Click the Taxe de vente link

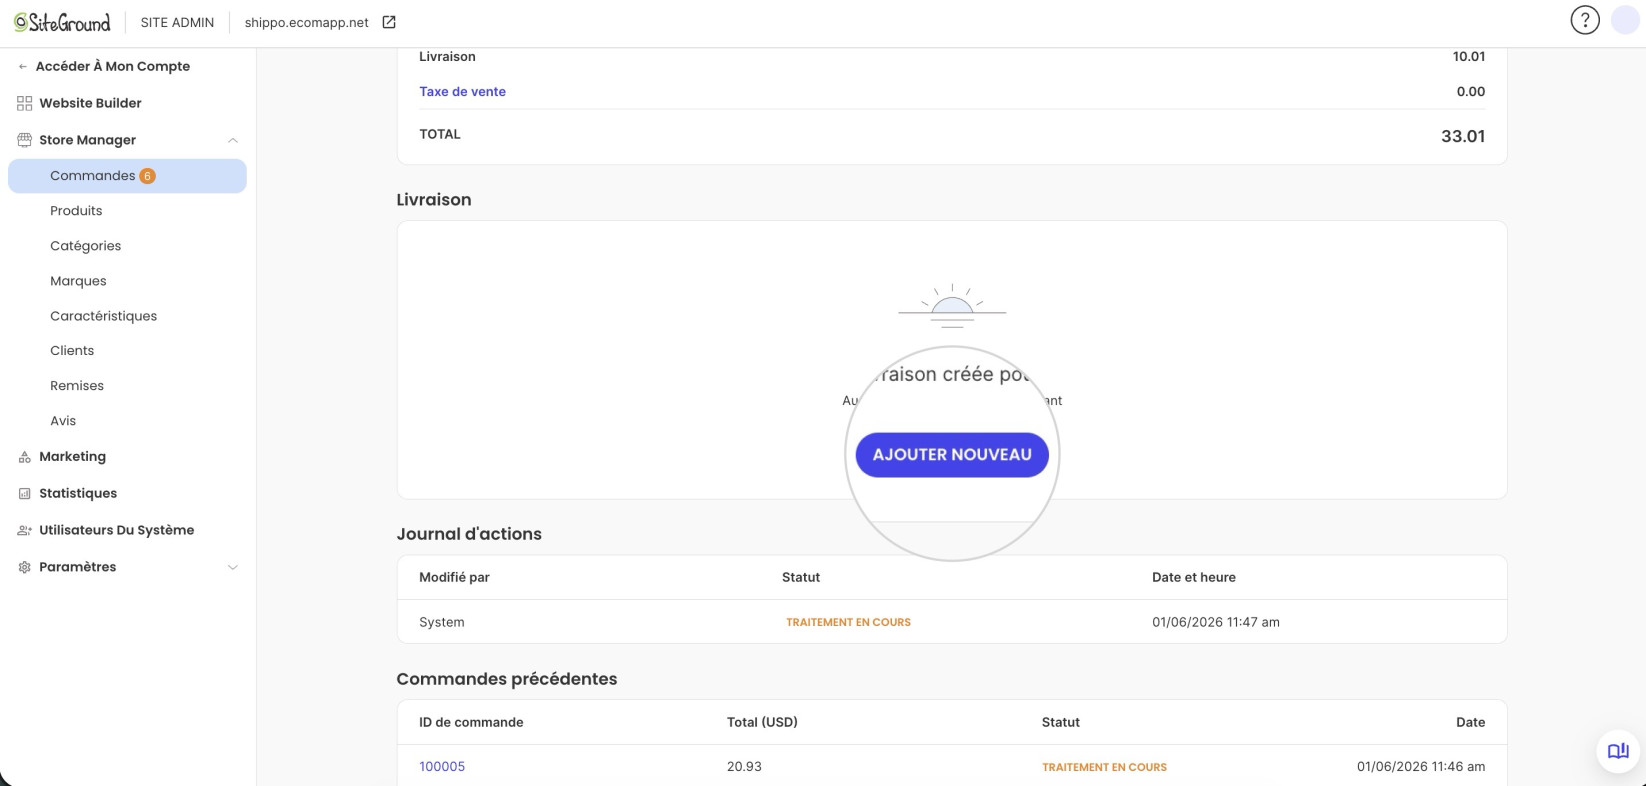coord(462,92)
